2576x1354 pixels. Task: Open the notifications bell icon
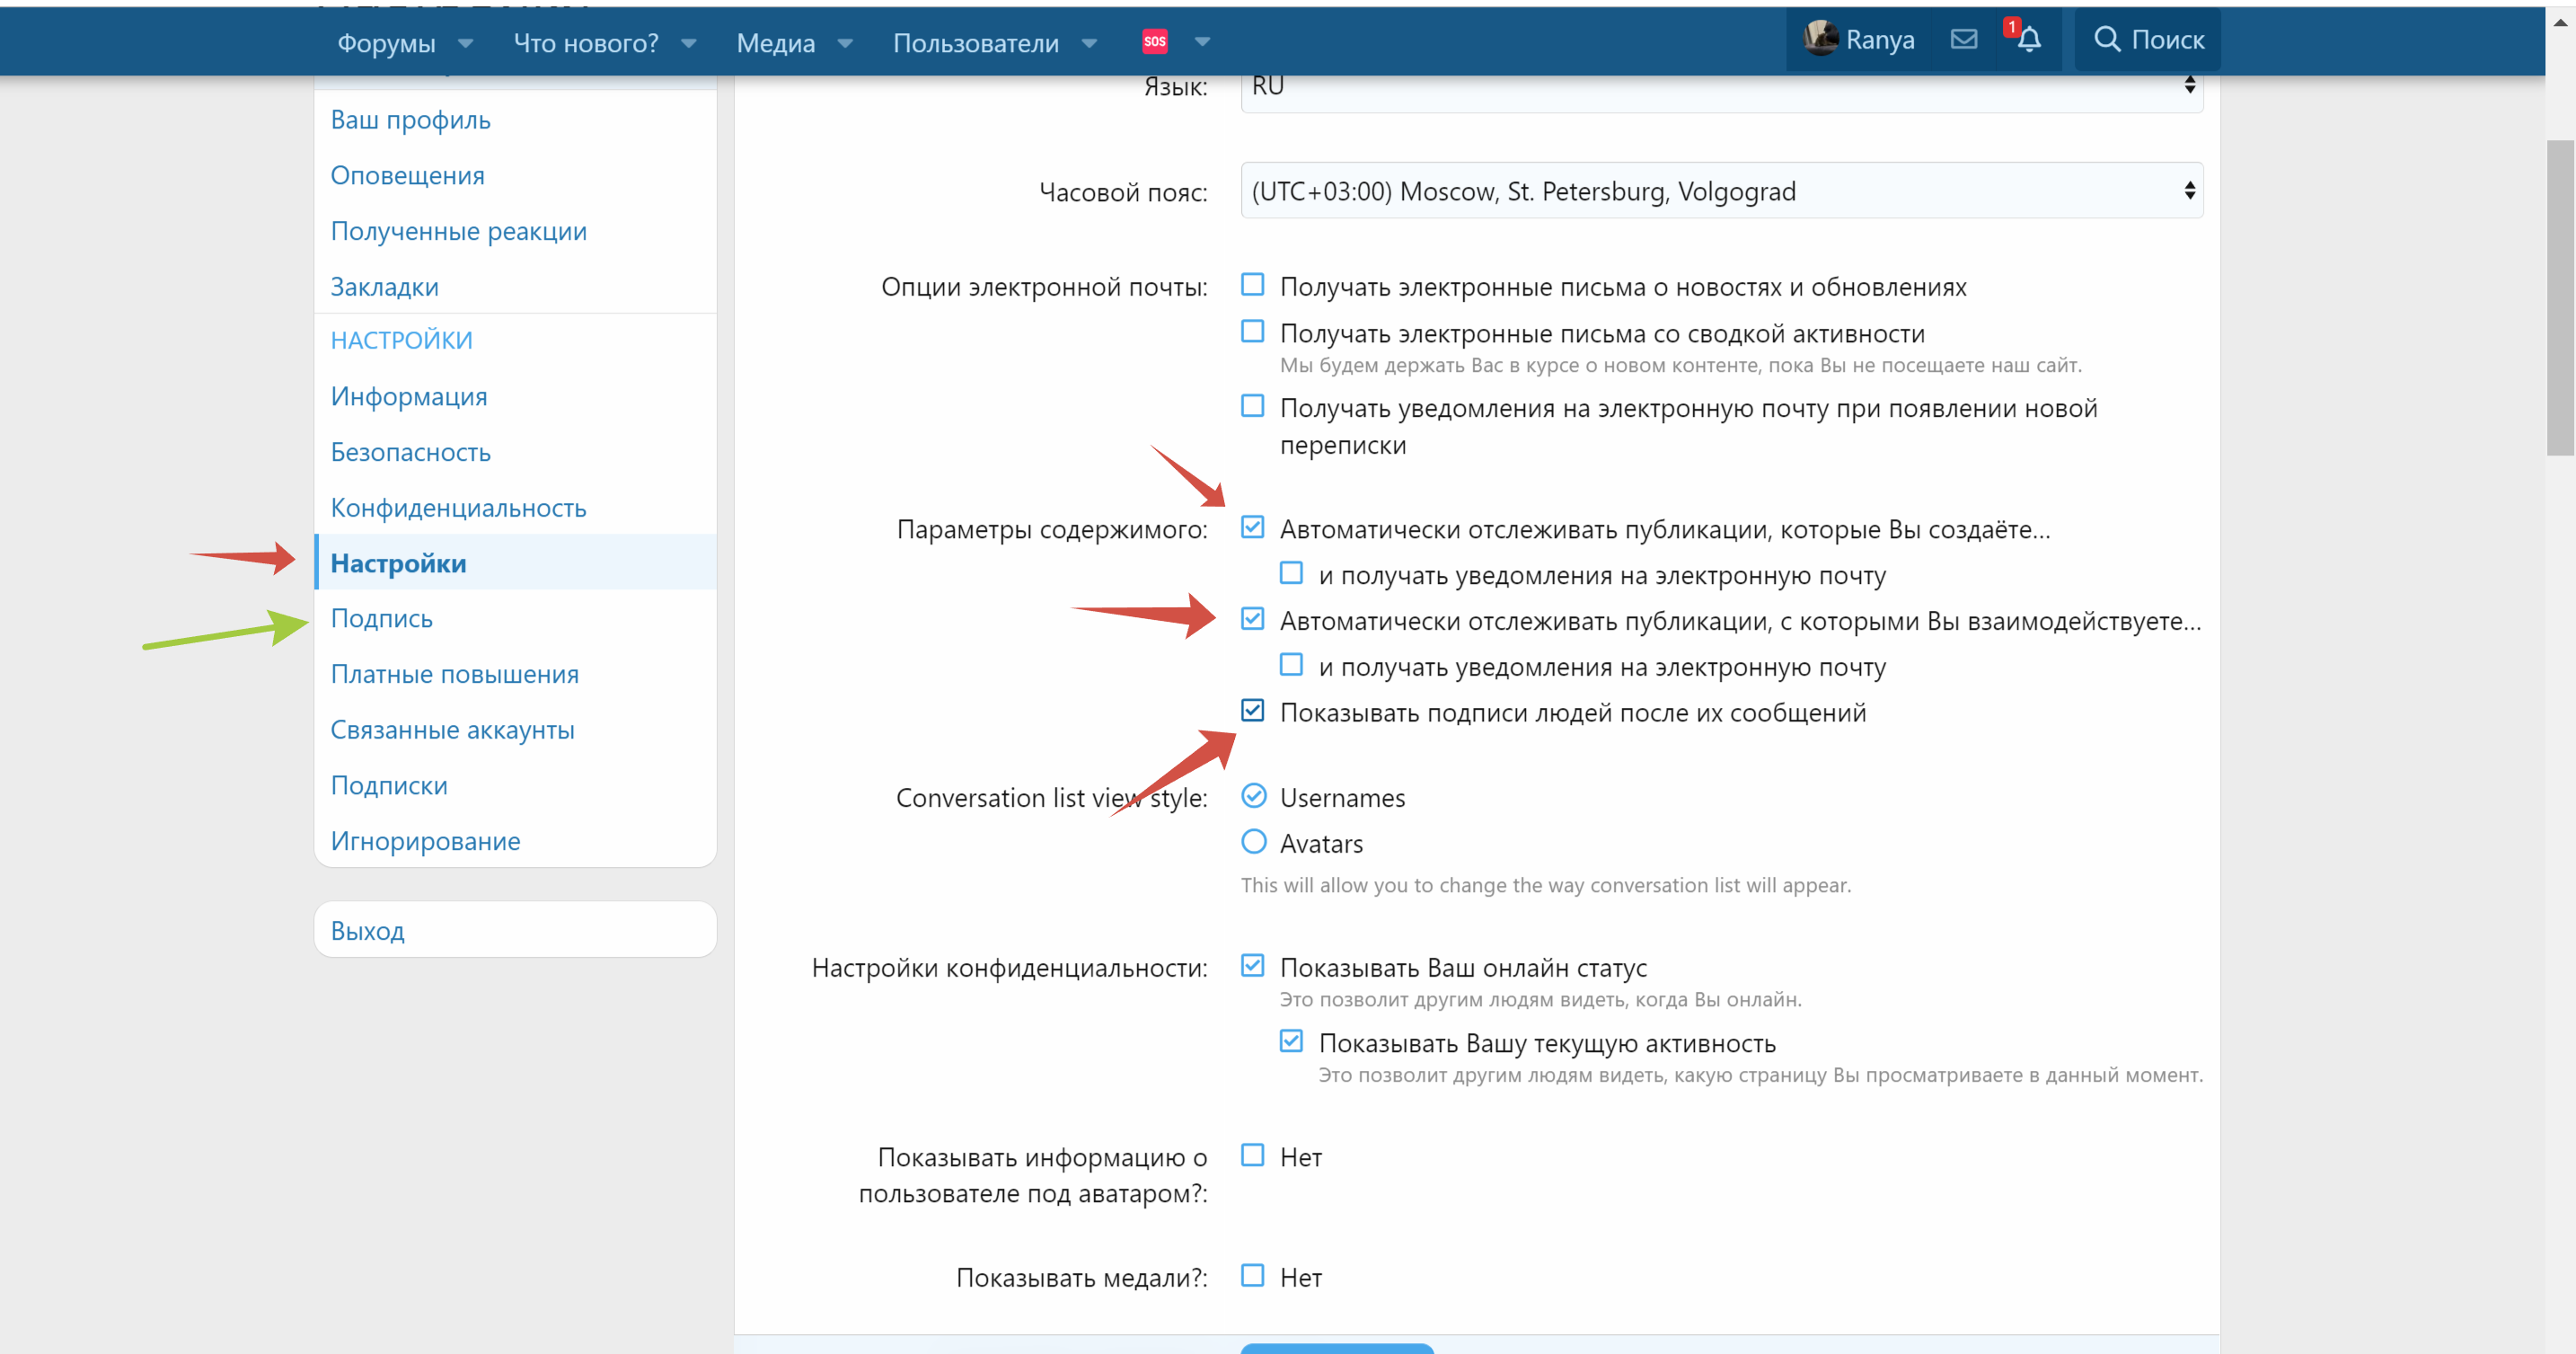pos(2028,40)
